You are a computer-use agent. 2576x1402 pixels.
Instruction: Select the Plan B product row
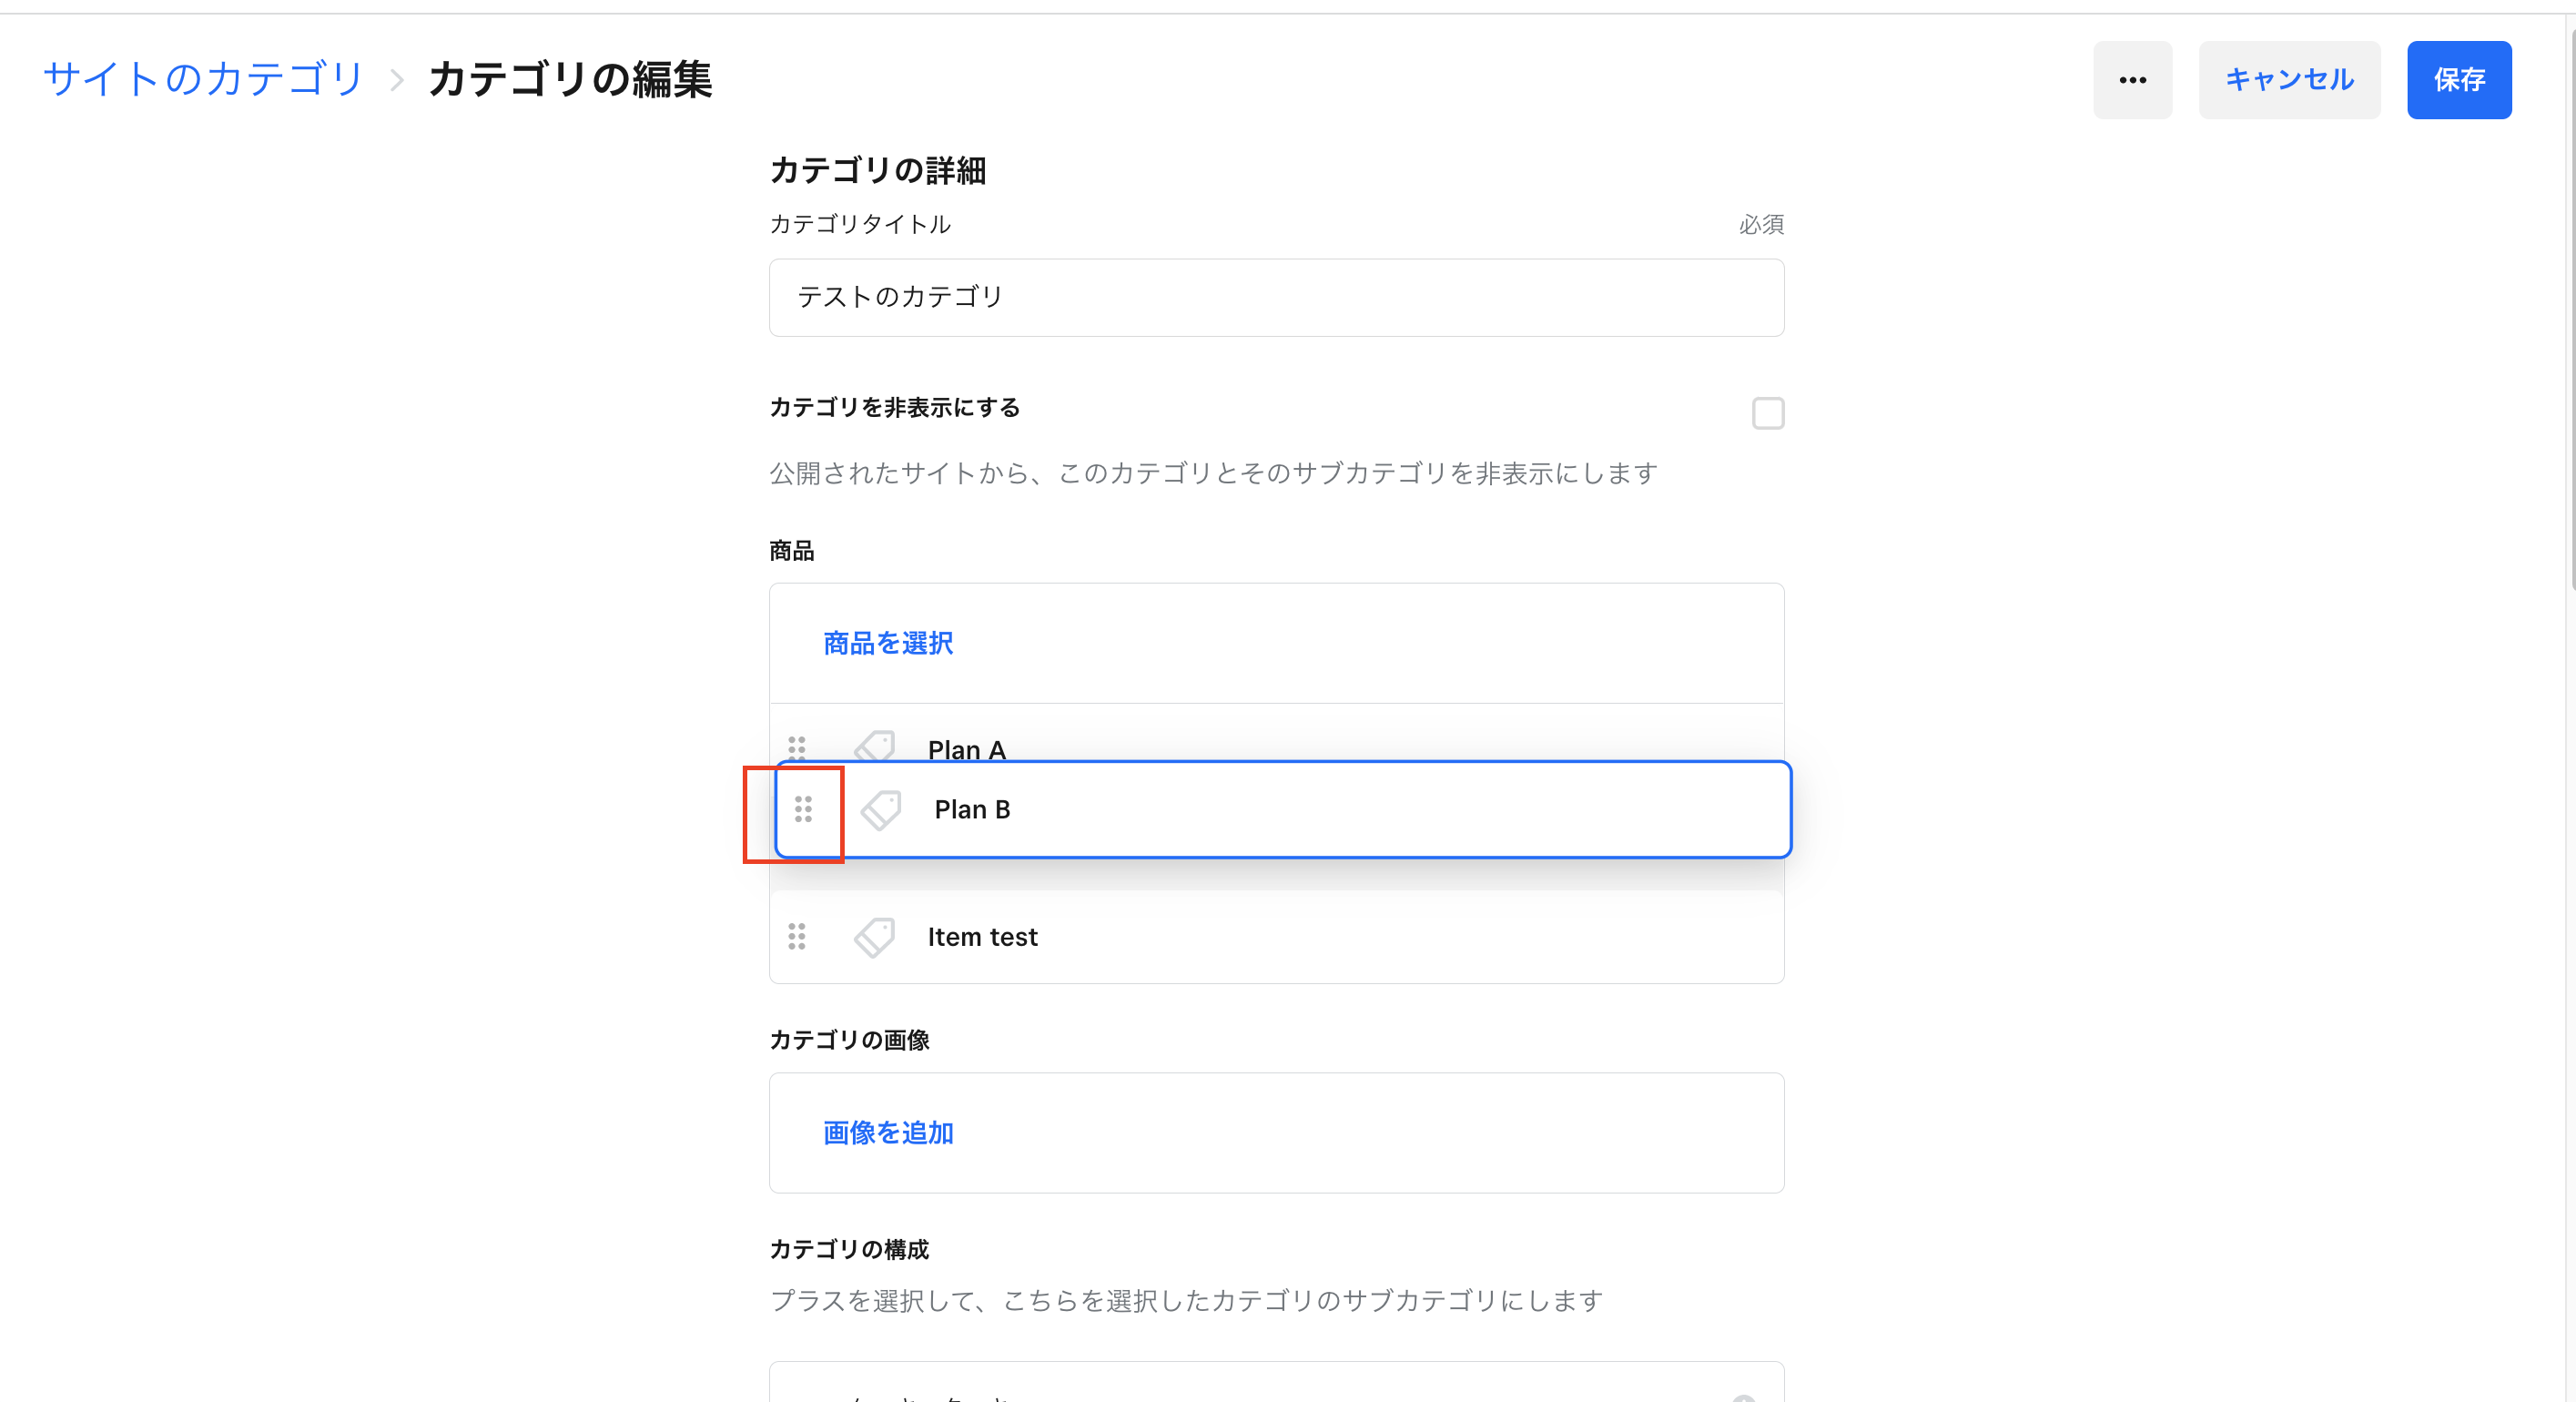click(1300, 809)
